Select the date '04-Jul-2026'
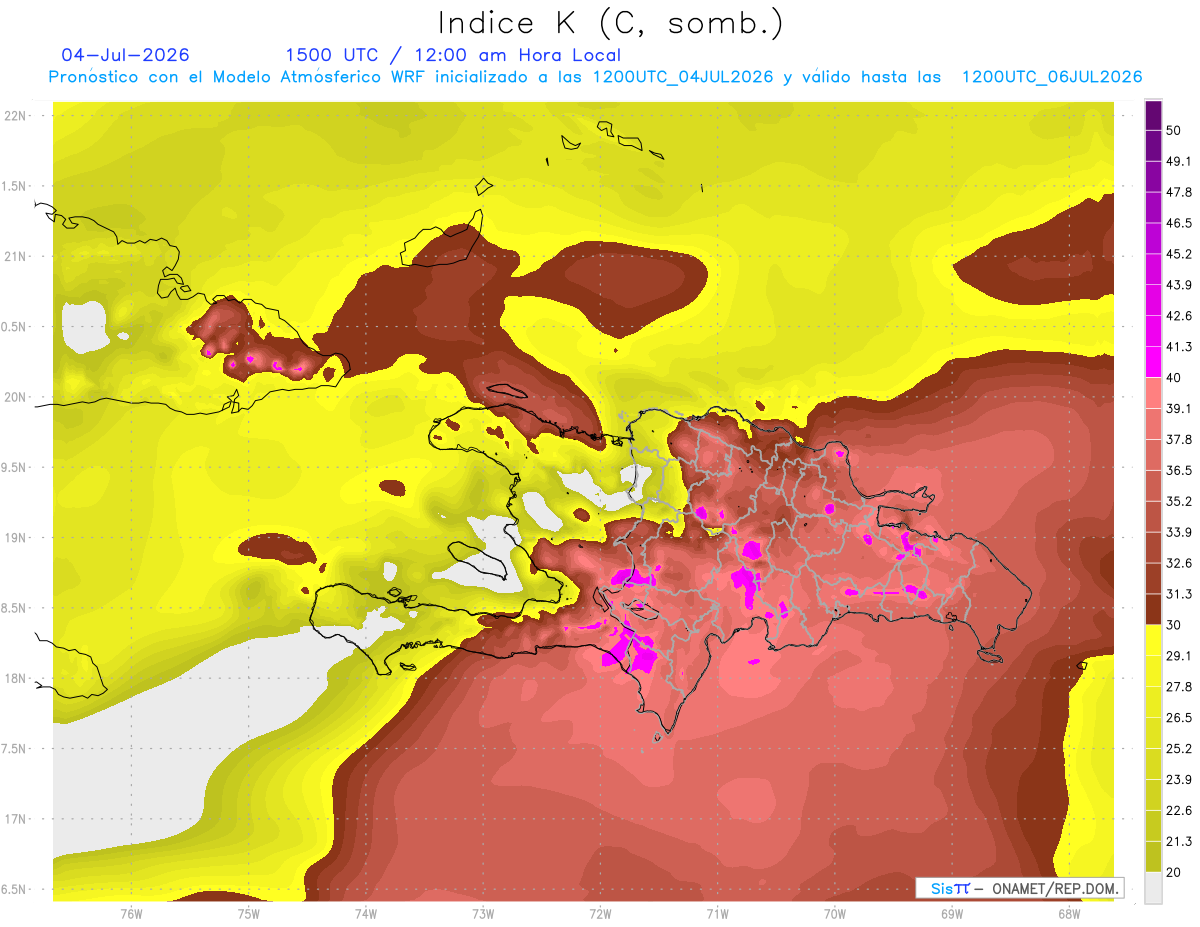The width and height of the screenshot is (1200, 927). click(125, 55)
